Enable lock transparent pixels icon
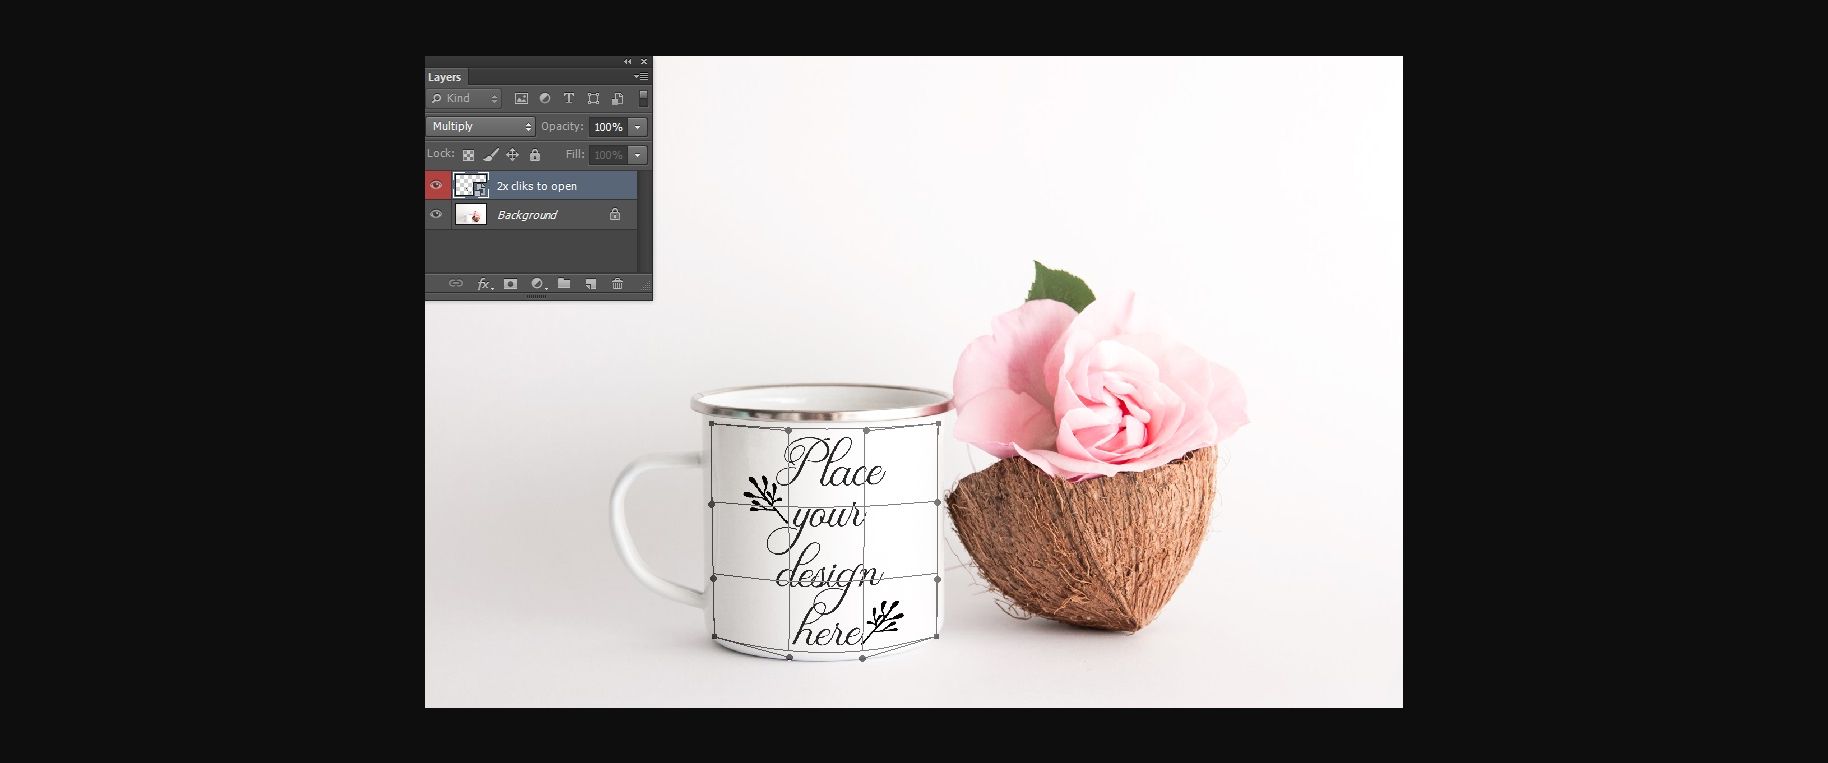Screen dimensions: 1828x763 (468, 155)
